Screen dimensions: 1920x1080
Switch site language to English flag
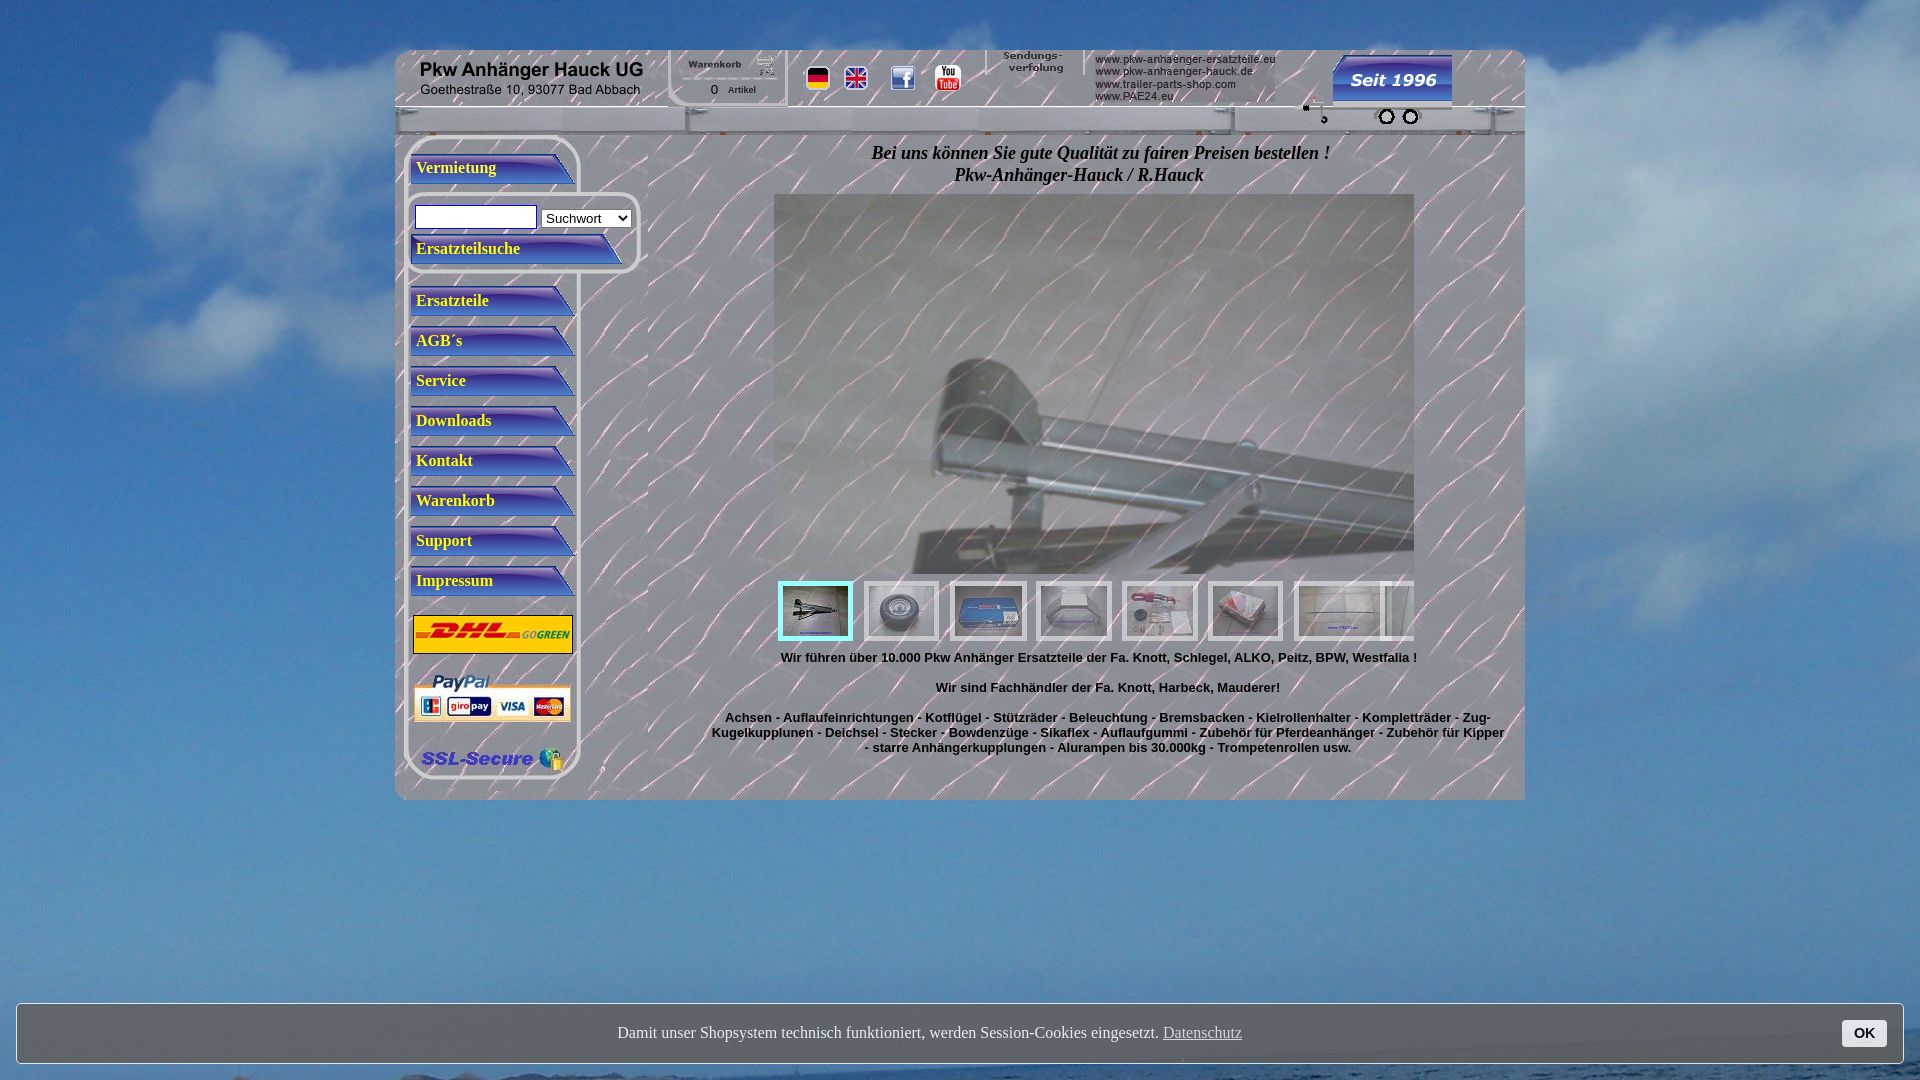coord(856,78)
